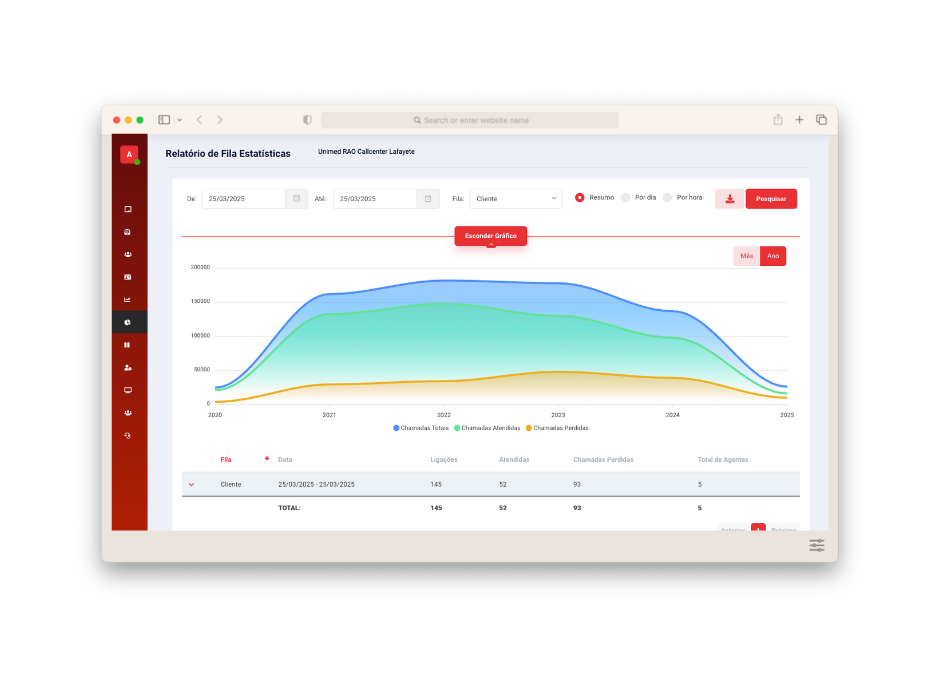Toggle 'Chamadas Totais' series in chart legend
Screen dimensions: 940x688
pos(421,428)
